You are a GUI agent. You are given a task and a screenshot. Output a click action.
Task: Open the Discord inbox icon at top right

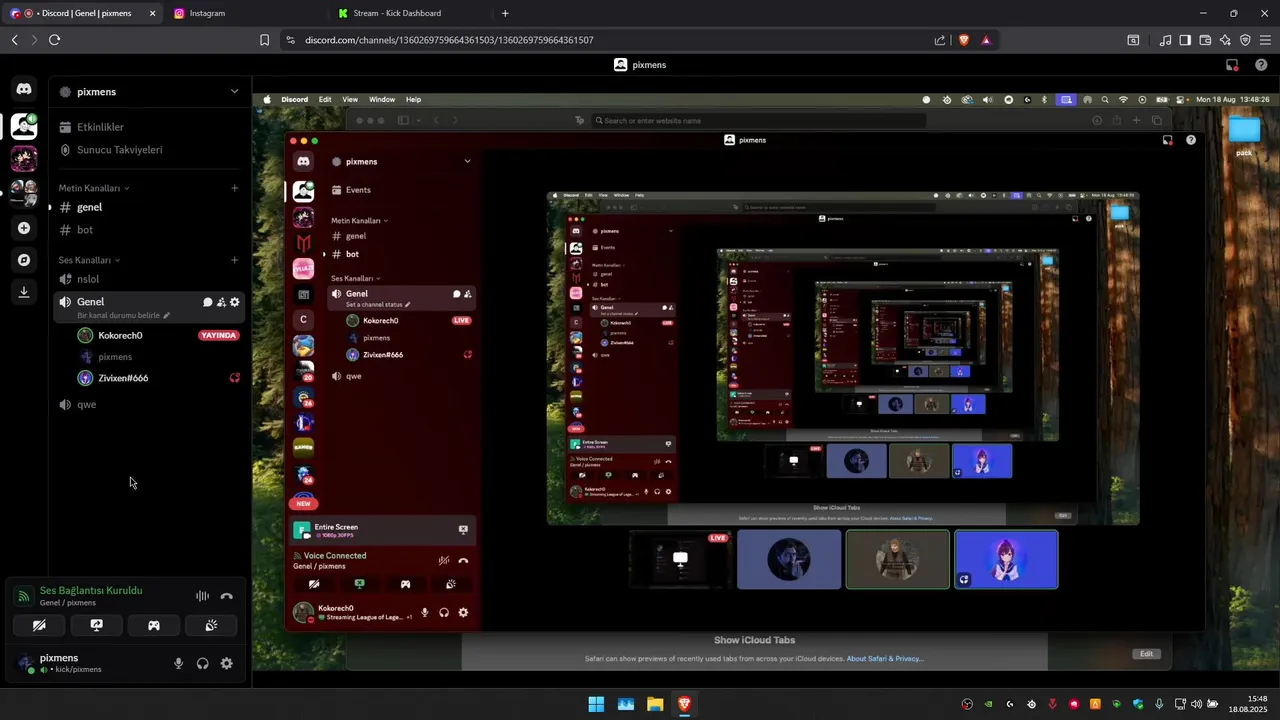point(1232,65)
